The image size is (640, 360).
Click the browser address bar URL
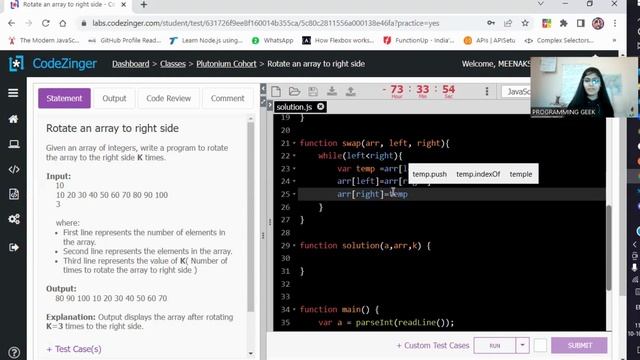pos(265,23)
